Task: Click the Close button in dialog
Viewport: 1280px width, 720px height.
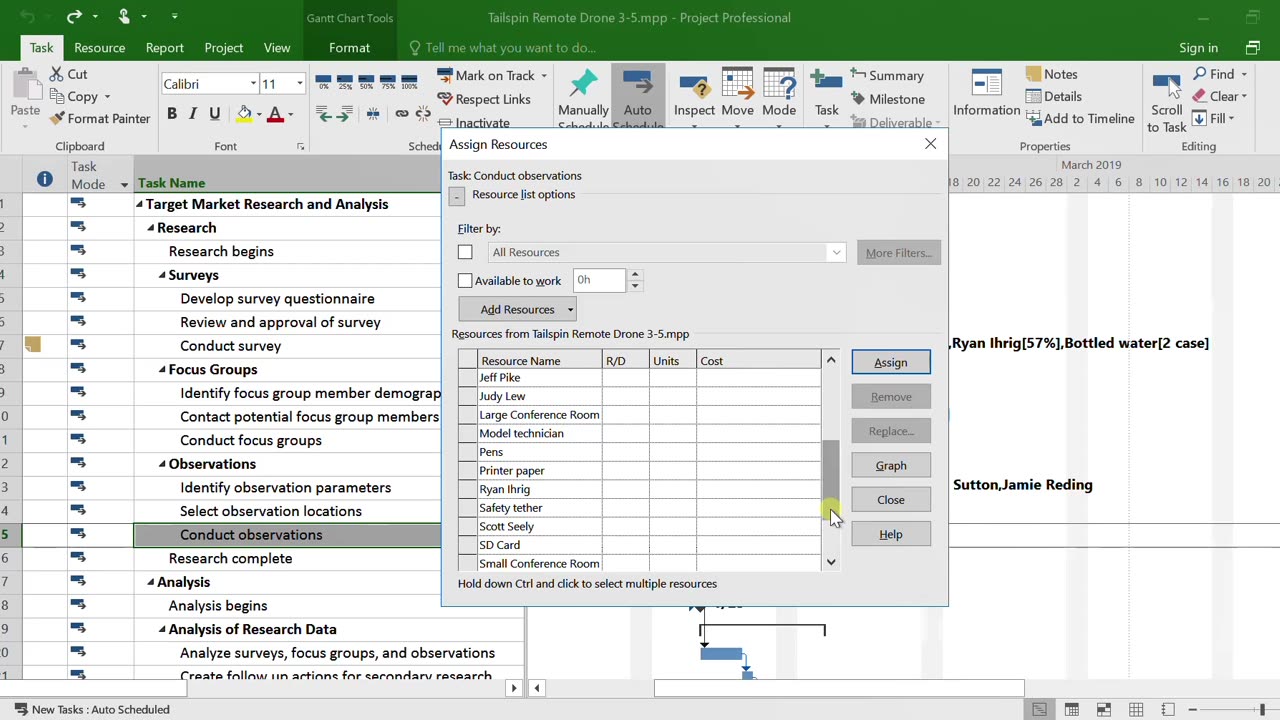Action: click(x=890, y=500)
